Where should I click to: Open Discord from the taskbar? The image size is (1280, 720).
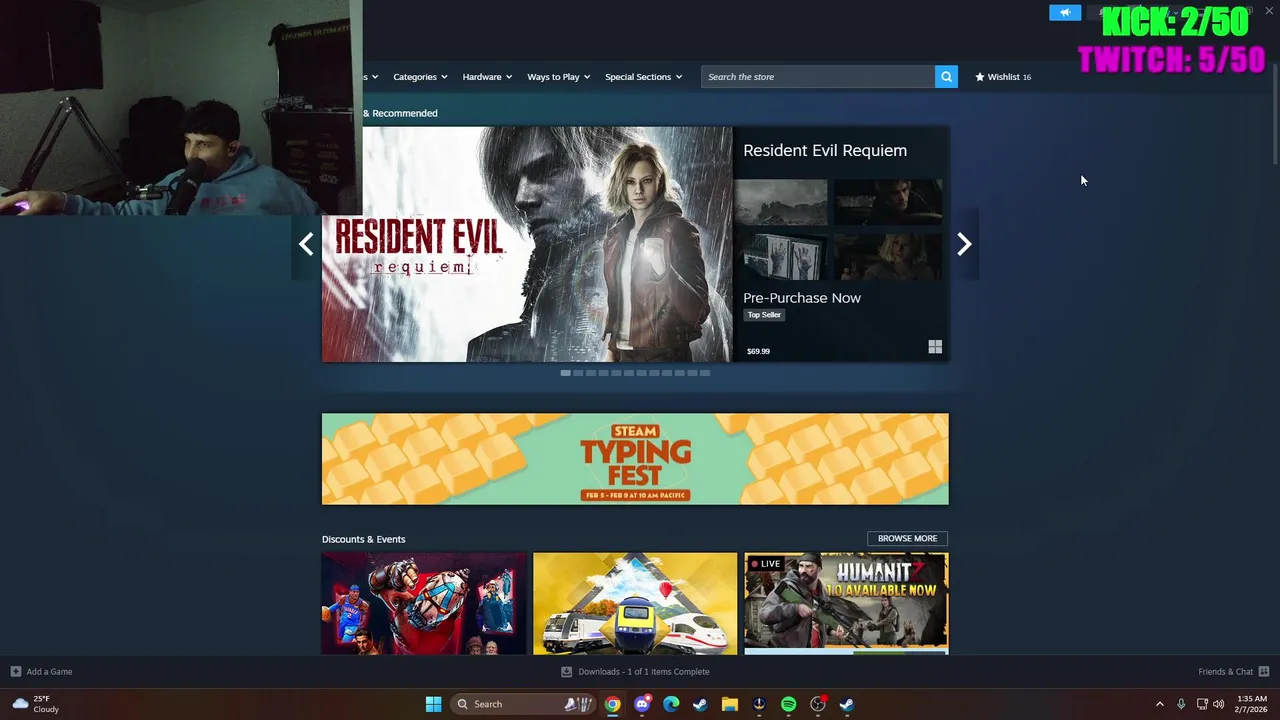point(642,704)
